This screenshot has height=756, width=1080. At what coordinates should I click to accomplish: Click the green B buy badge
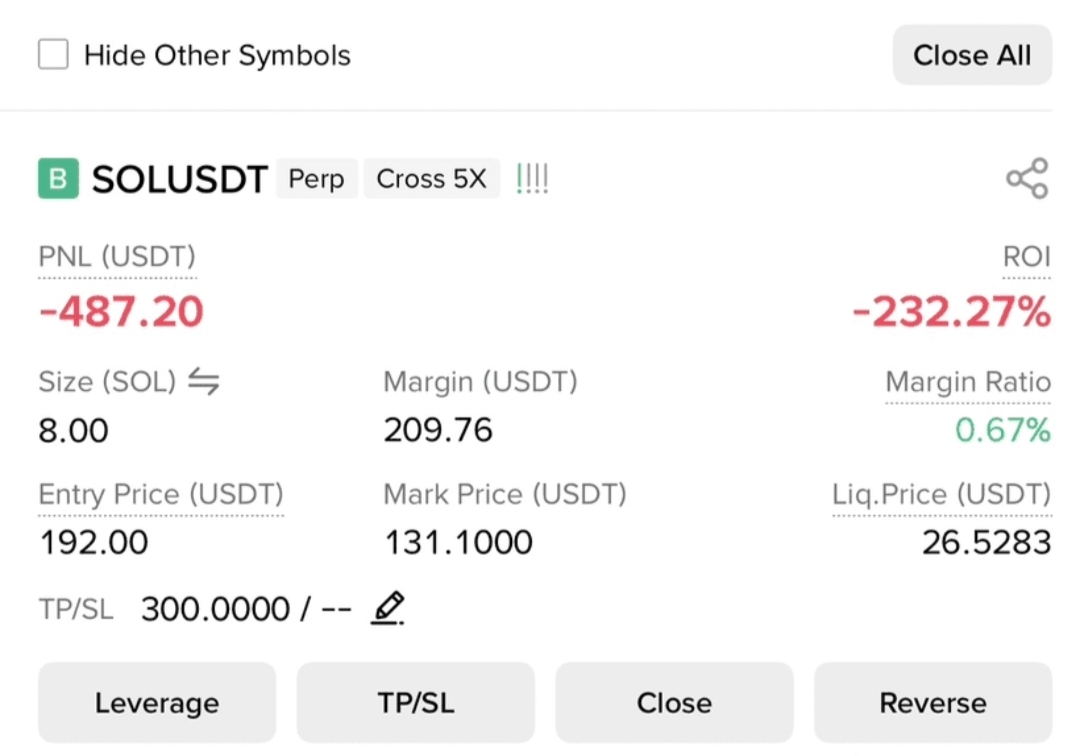[59, 178]
